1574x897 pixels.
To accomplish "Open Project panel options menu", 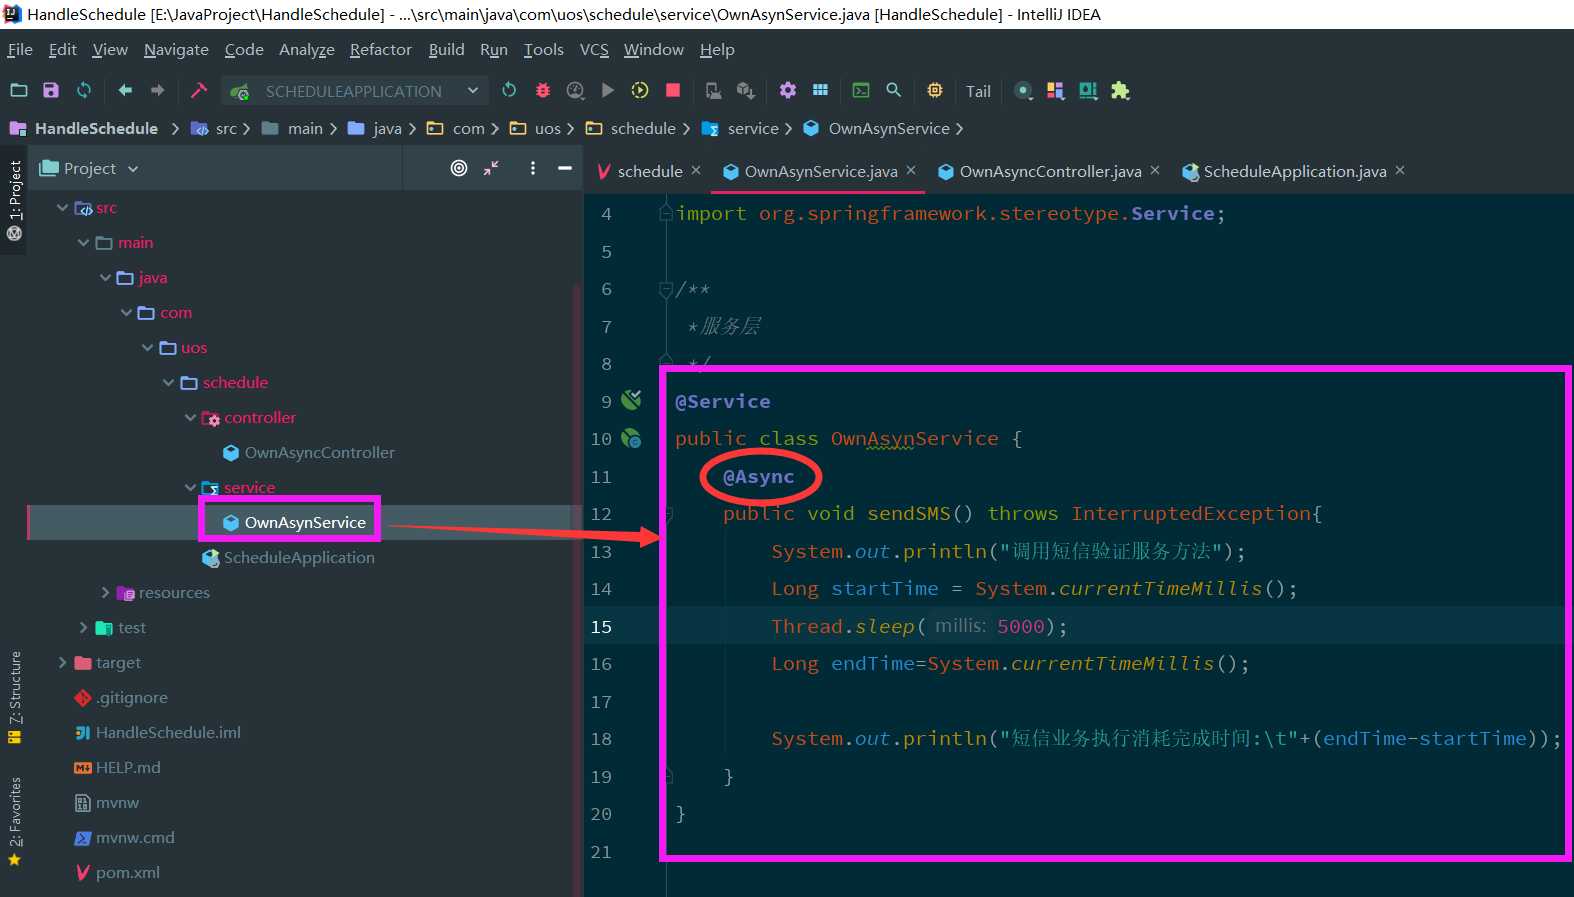I will (533, 168).
